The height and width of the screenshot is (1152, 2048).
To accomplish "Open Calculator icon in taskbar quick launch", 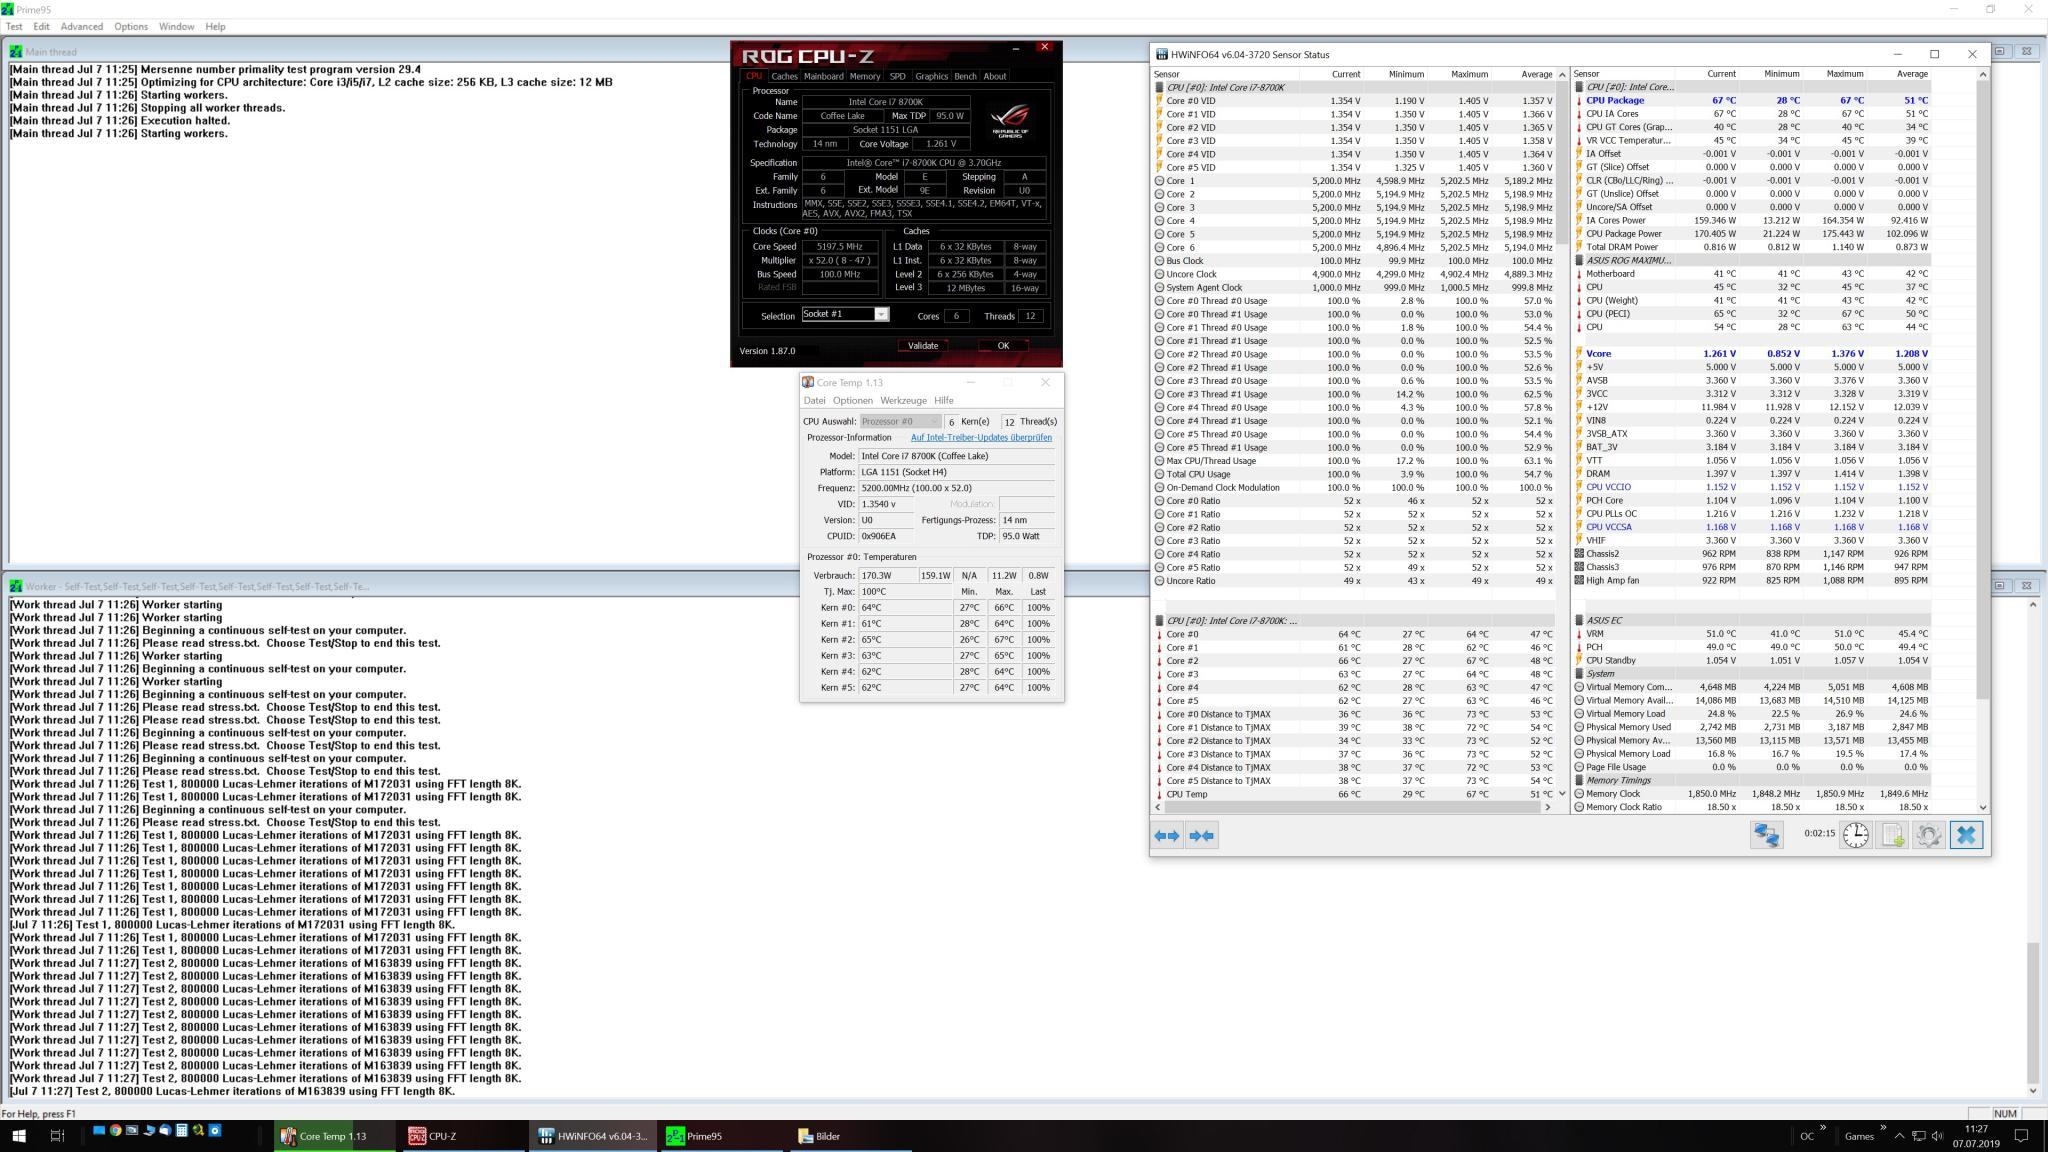I will (x=181, y=1130).
